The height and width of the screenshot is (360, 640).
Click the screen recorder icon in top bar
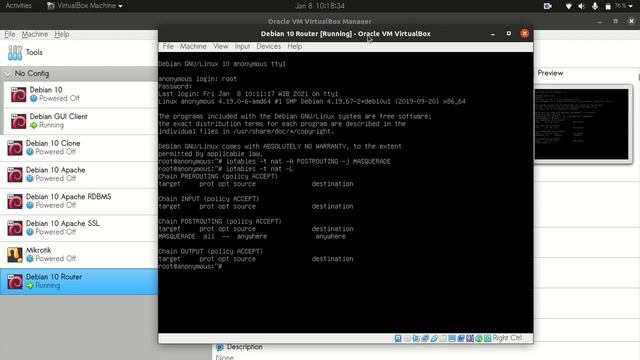(548, 6)
